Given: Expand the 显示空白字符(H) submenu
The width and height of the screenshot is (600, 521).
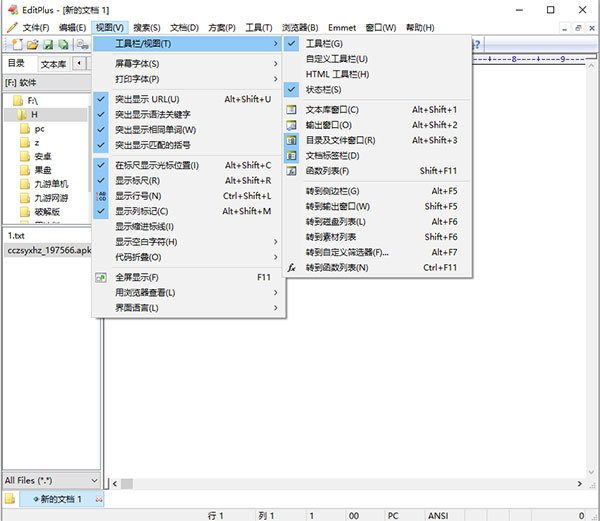Looking at the screenshot, I should click(x=189, y=242).
